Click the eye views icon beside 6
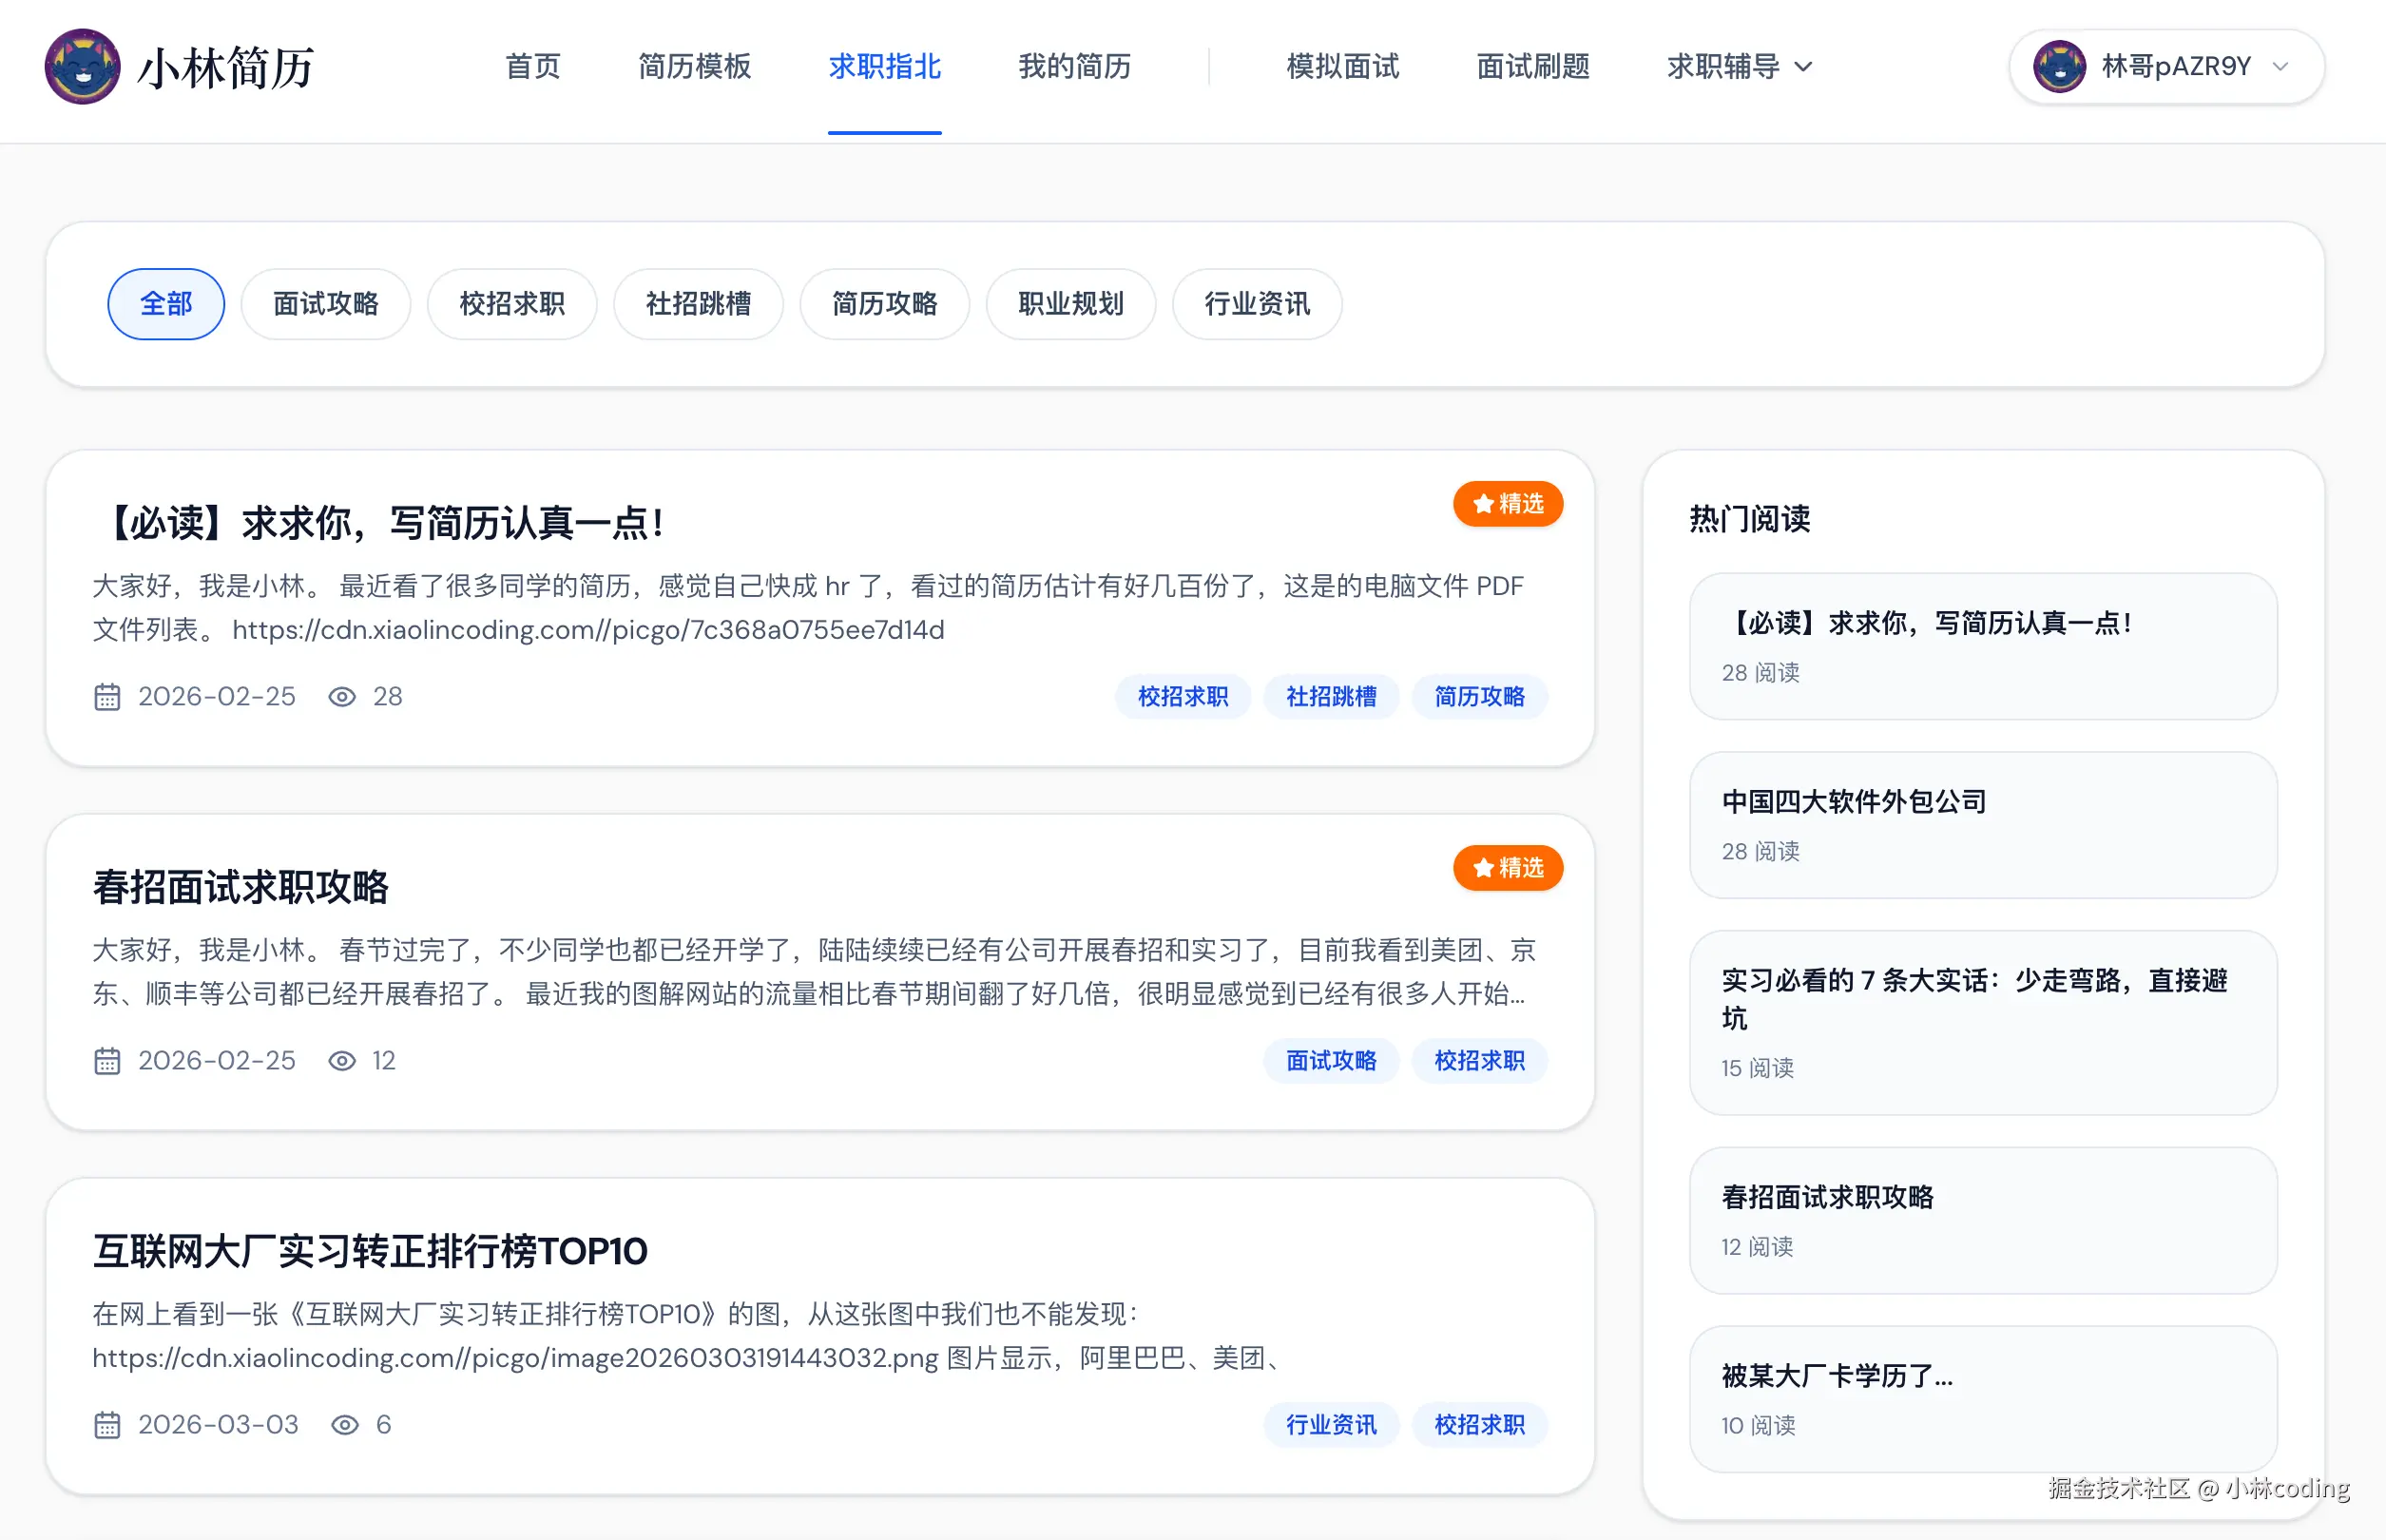The image size is (2386, 1540). point(345,1425)
